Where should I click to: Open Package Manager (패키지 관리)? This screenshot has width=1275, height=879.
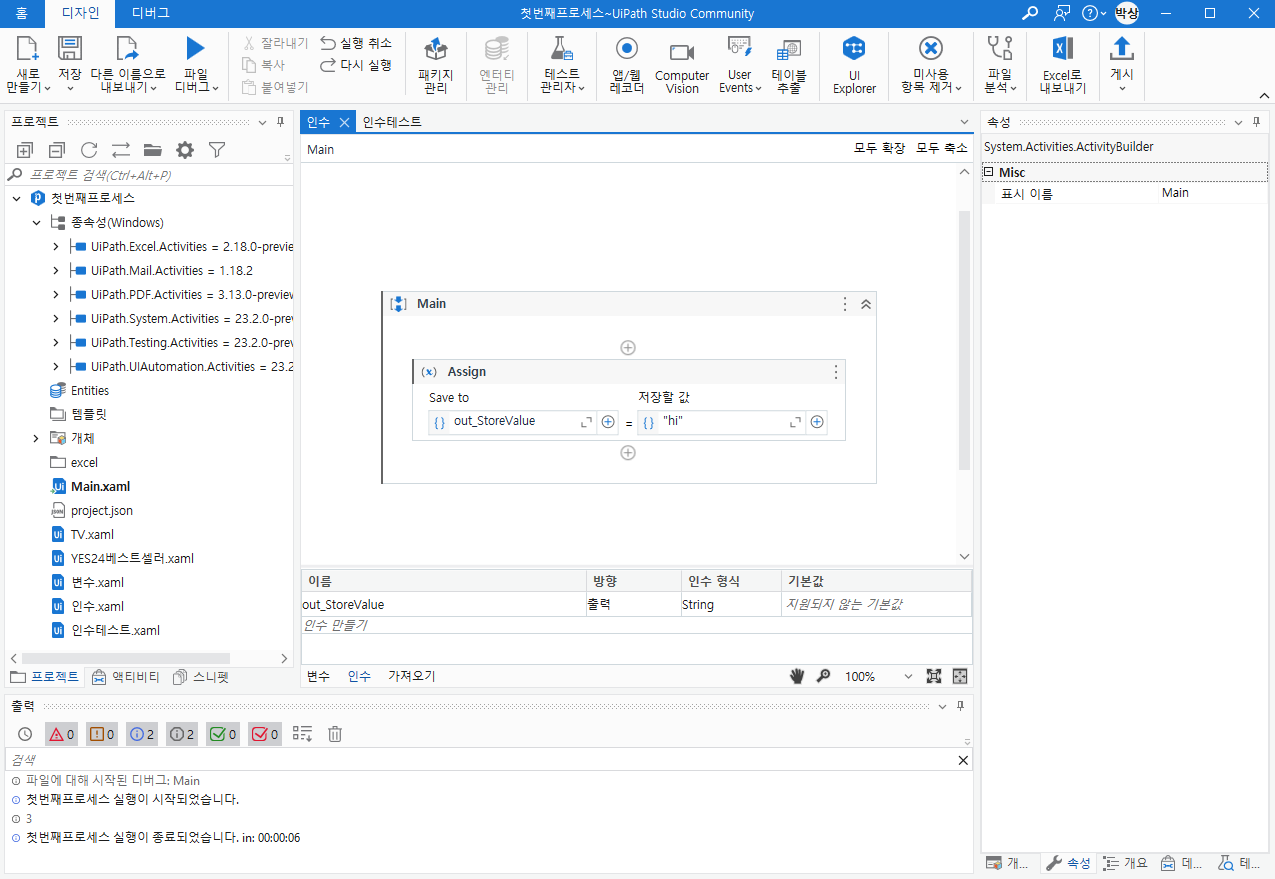436,66
